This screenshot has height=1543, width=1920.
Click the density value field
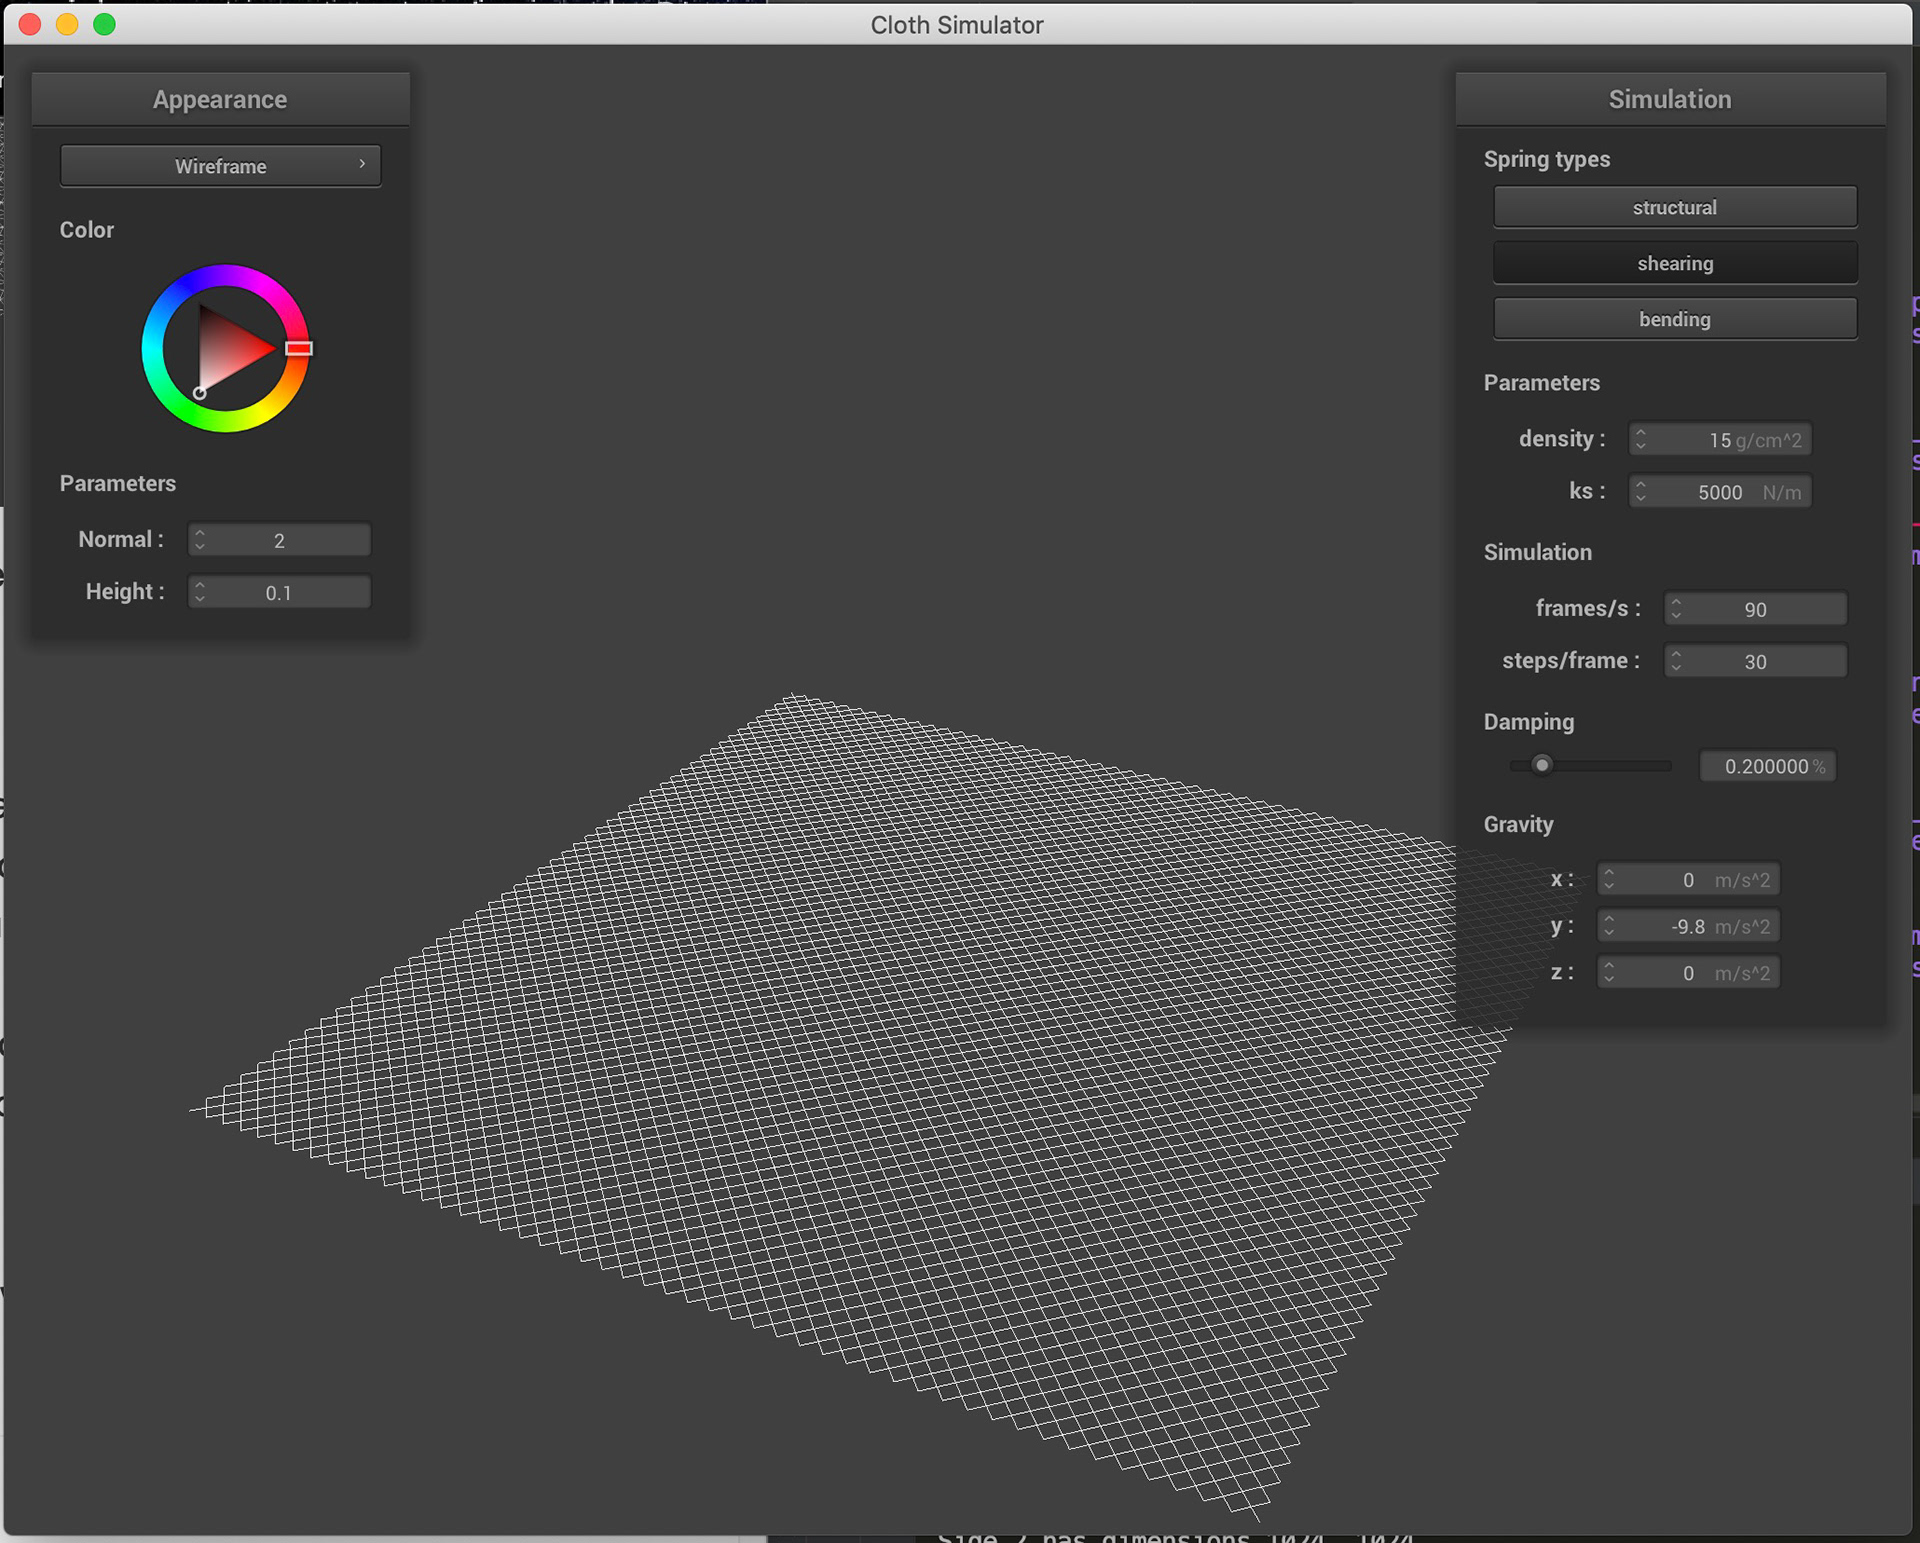pos(1720,440)
